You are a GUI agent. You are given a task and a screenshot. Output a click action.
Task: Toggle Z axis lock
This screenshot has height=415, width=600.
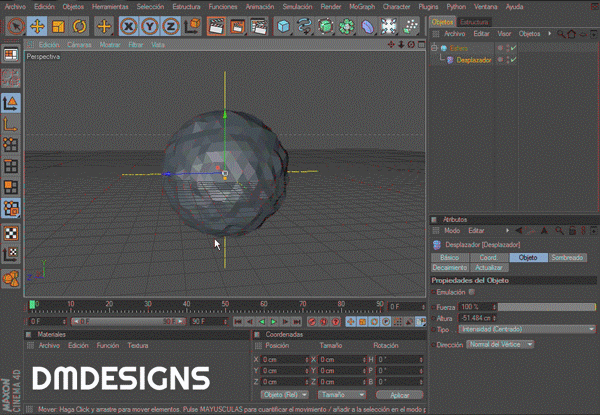(x=171, y=26)
